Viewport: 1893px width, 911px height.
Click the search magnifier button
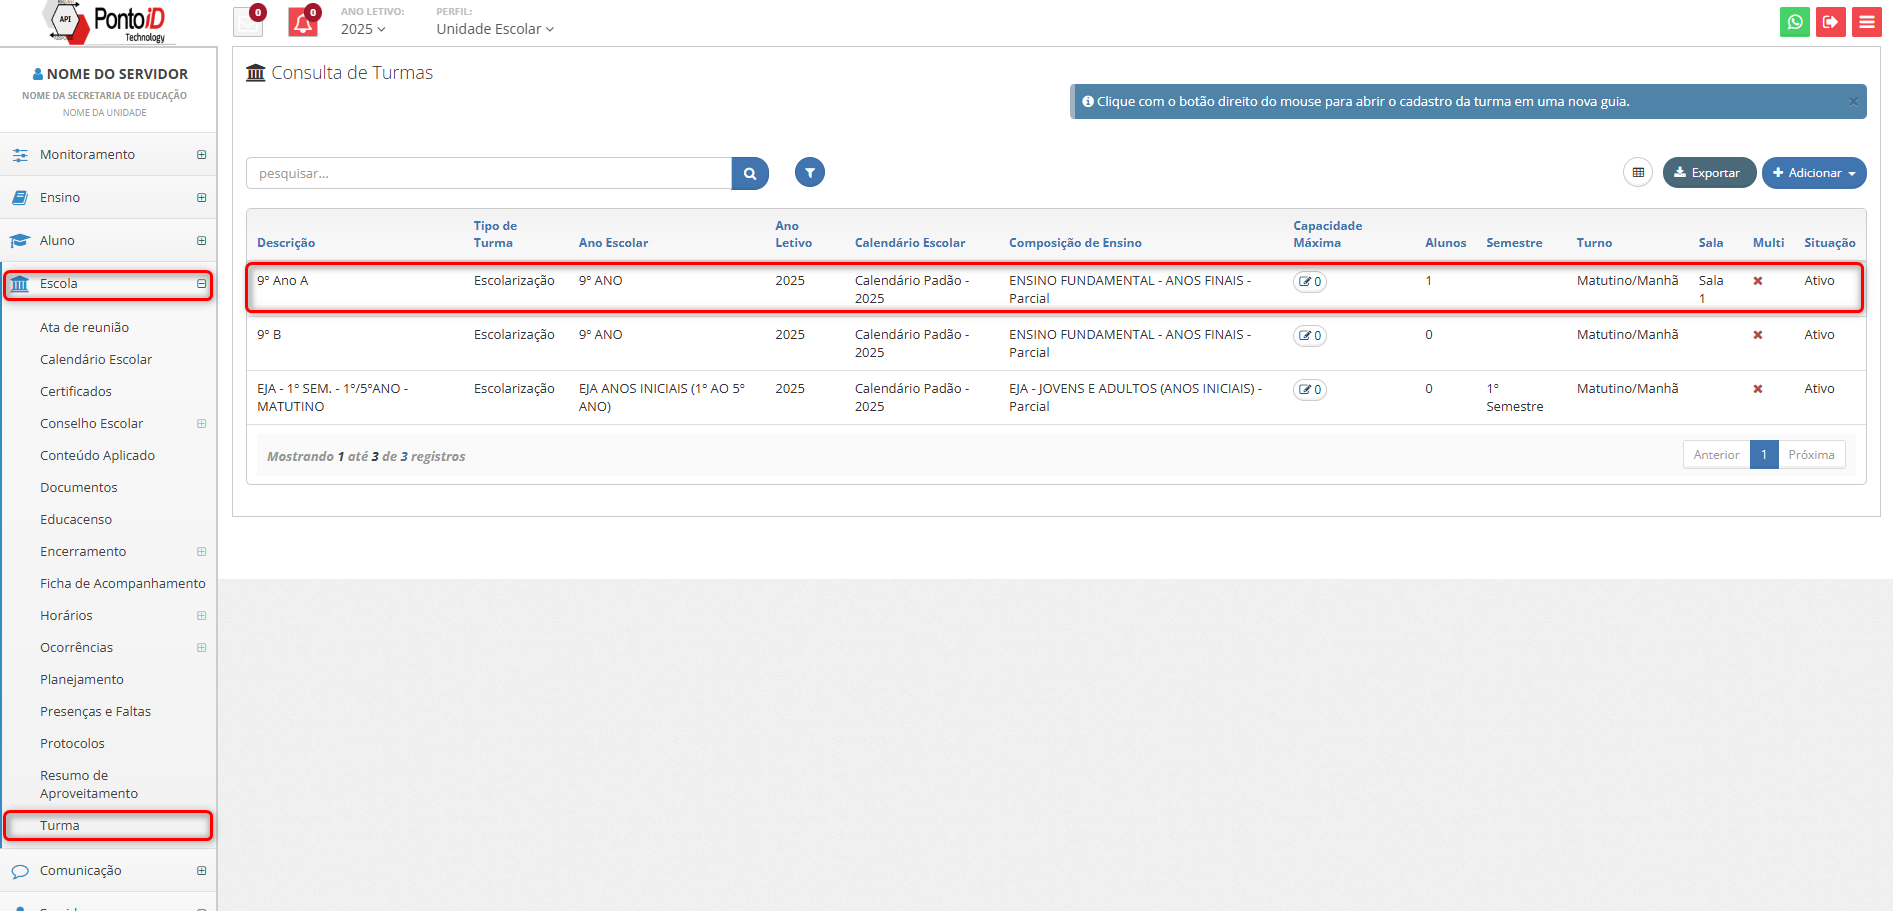click(750, 173)
